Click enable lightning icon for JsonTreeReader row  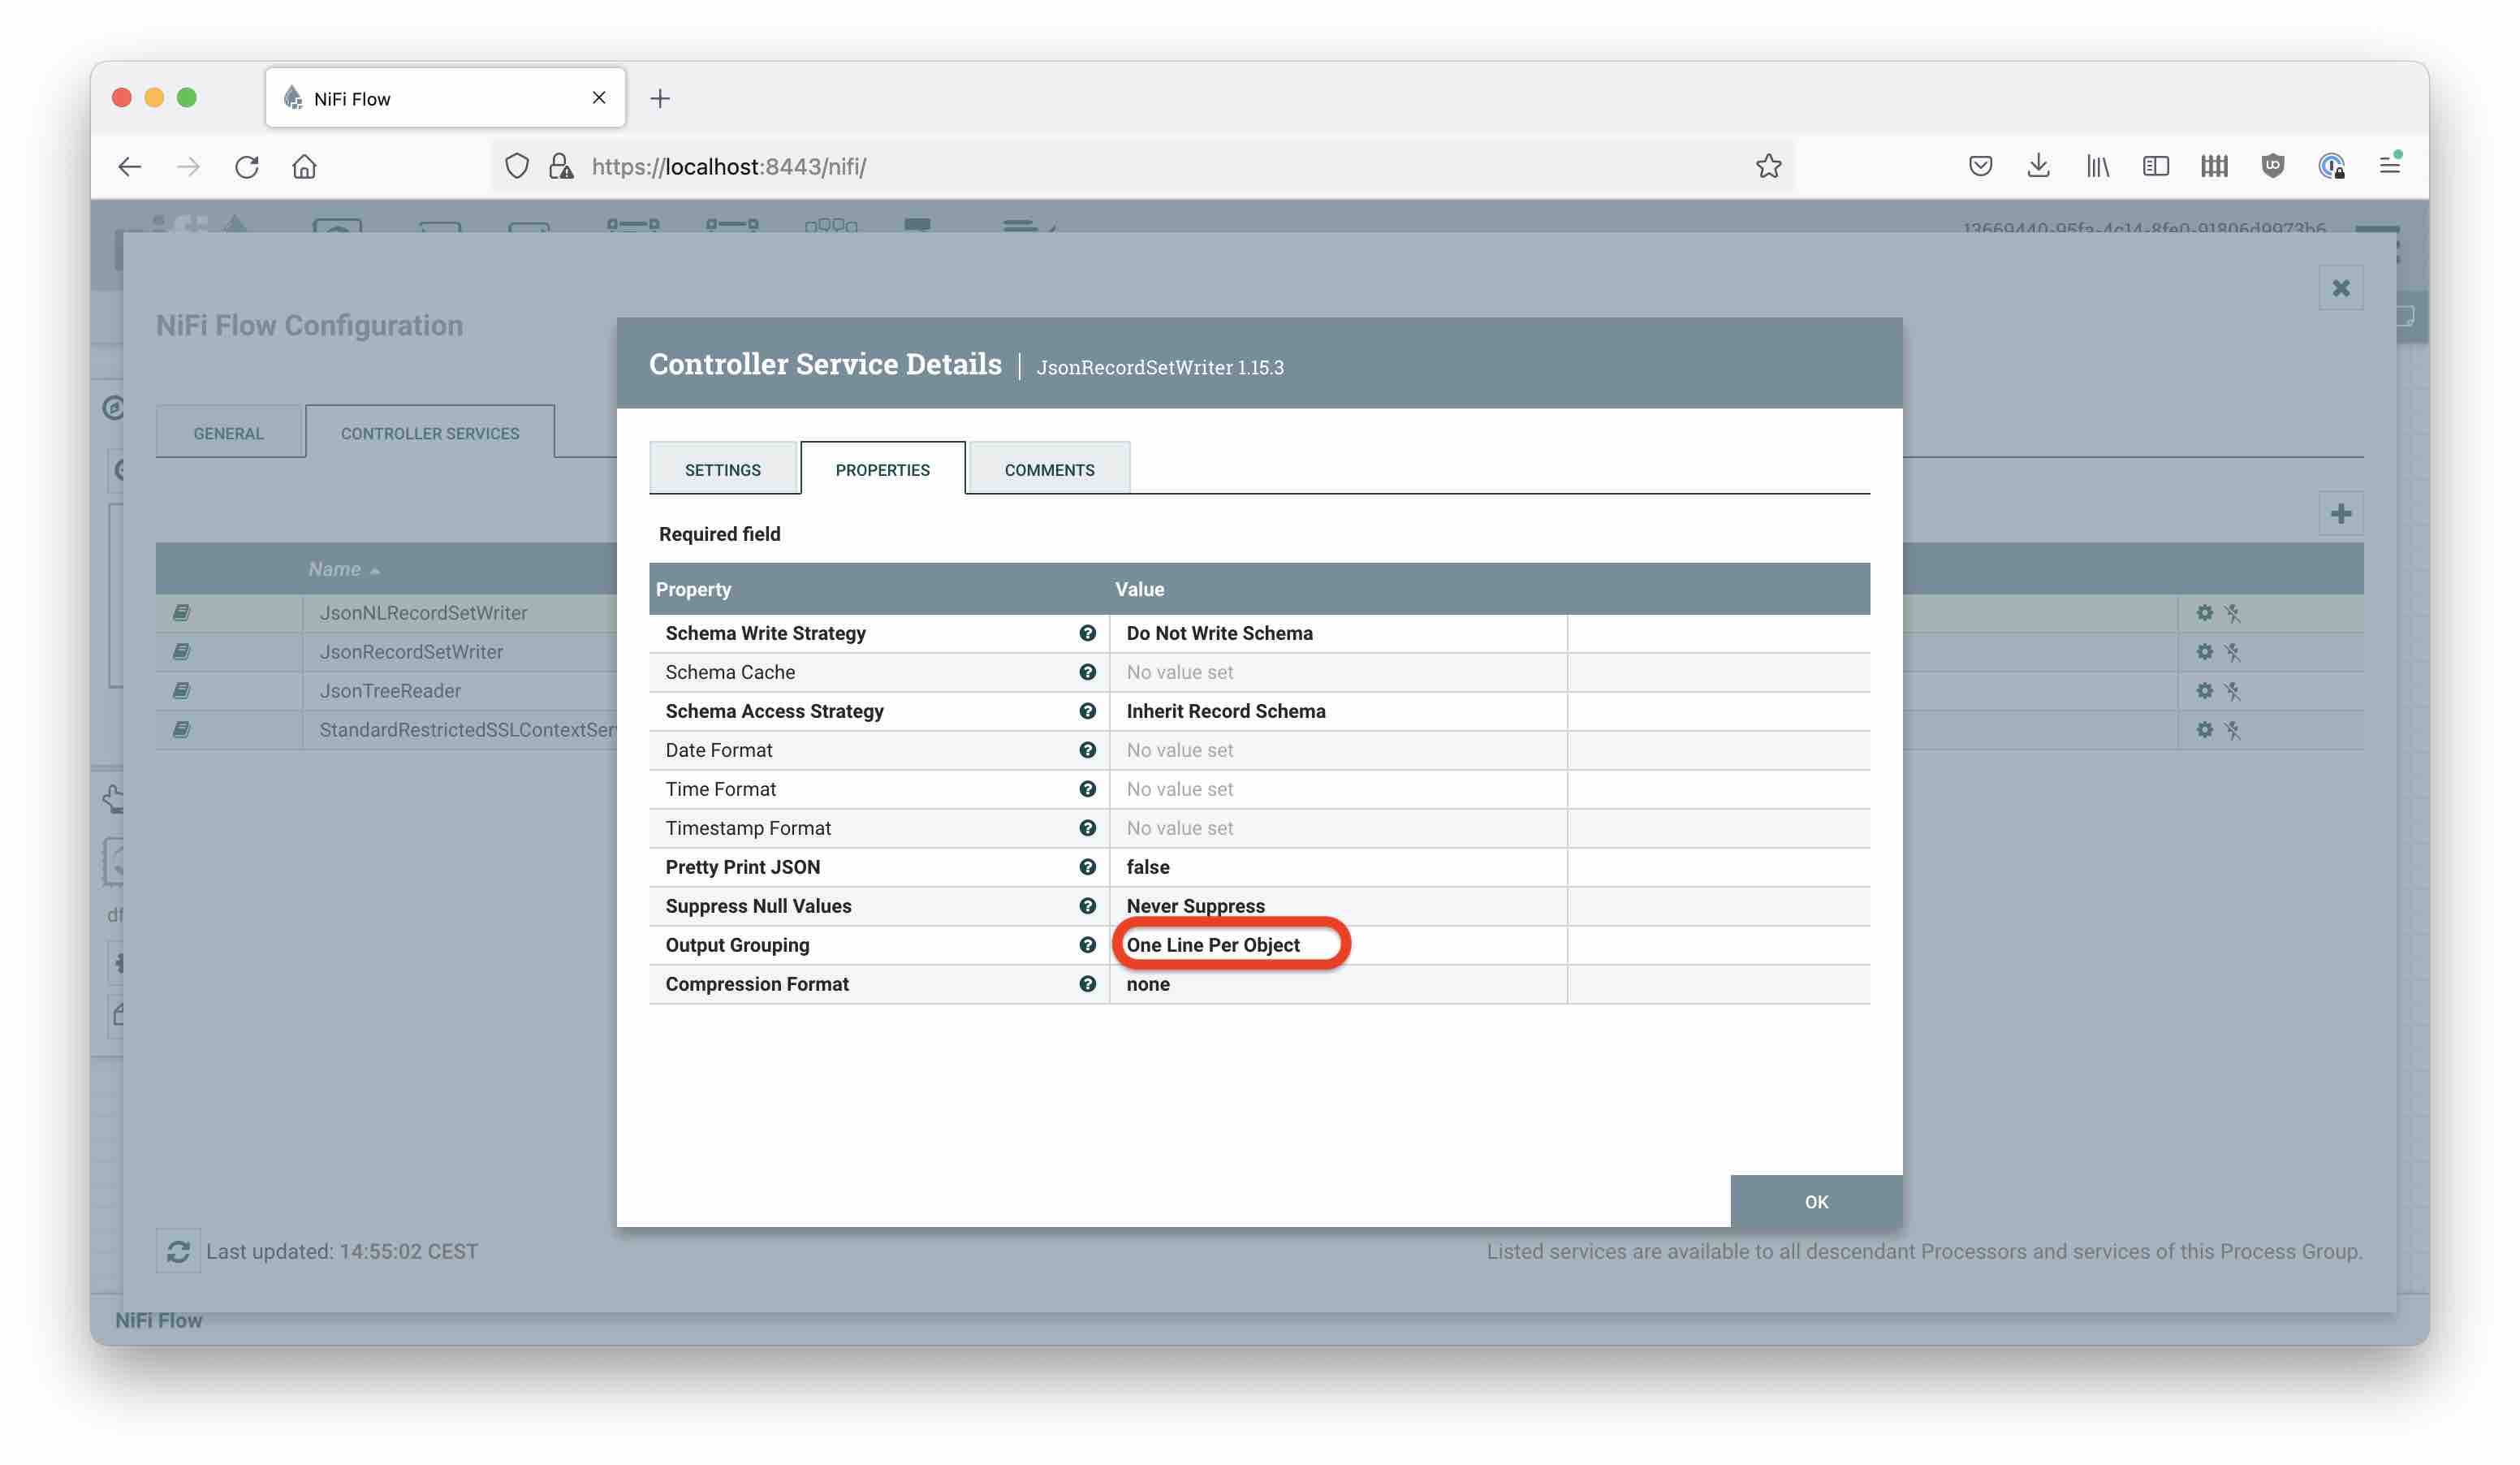(x=2232, y=691)
